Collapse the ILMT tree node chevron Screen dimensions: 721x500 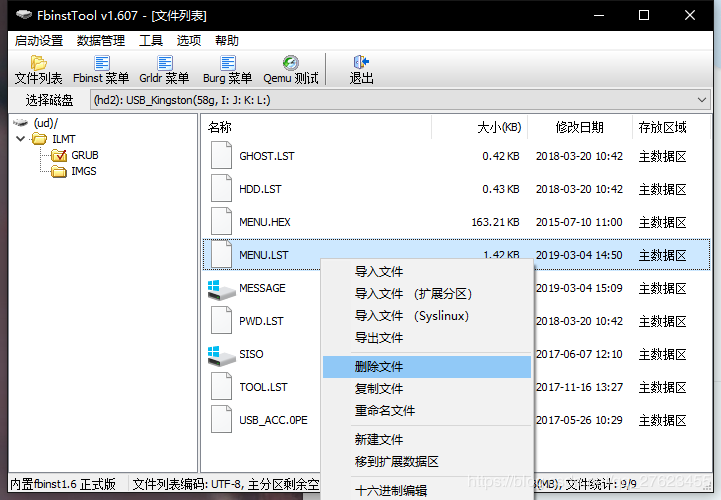click(21, 138)
